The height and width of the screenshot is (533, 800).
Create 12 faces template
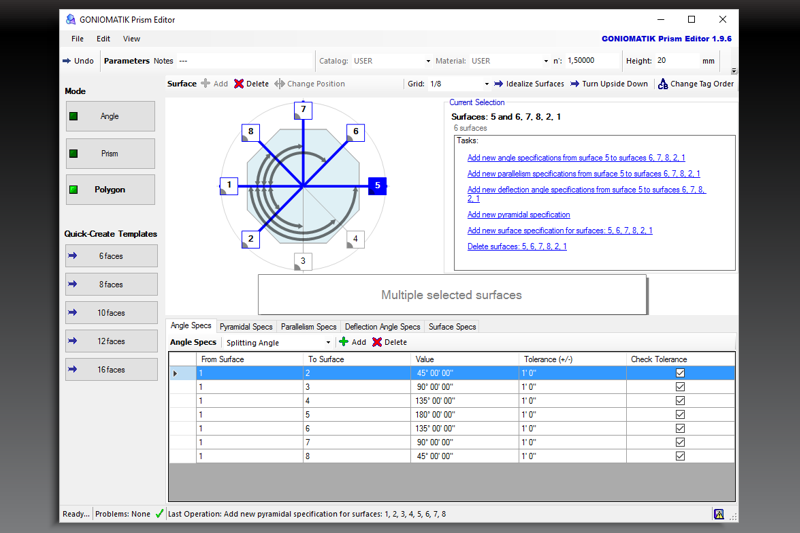click(111, 341)
